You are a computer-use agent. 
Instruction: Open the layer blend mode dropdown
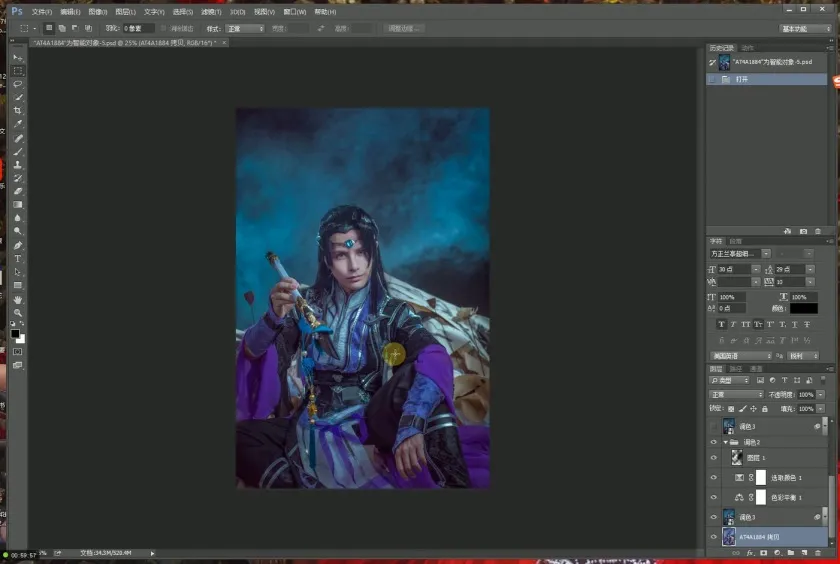736,395
